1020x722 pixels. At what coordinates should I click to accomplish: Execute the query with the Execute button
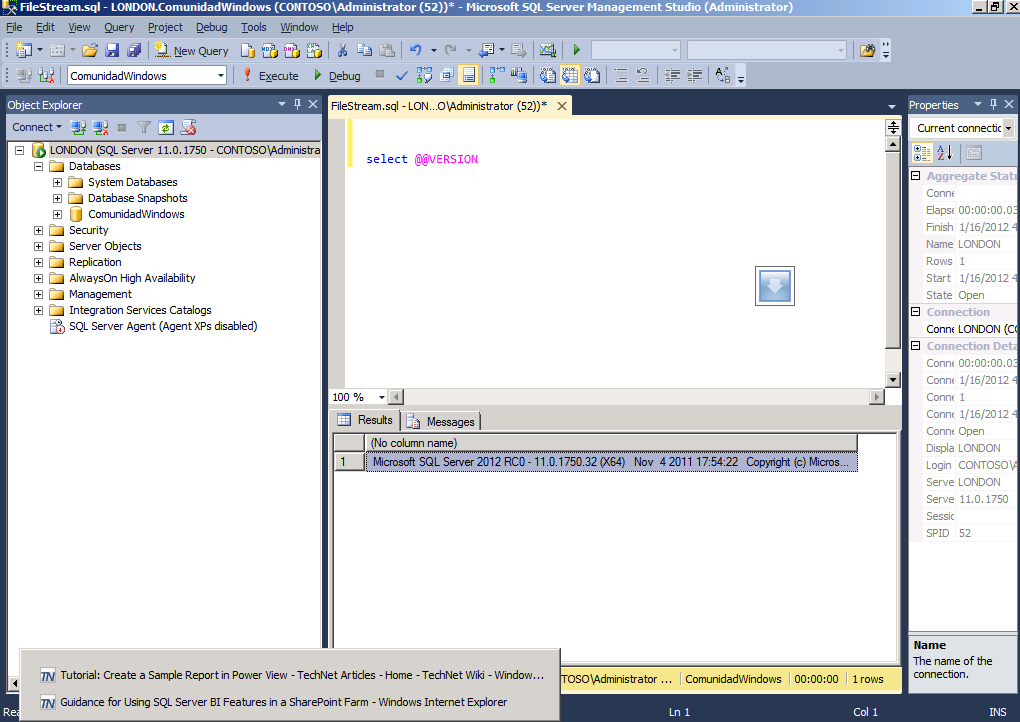coord(271,75)
